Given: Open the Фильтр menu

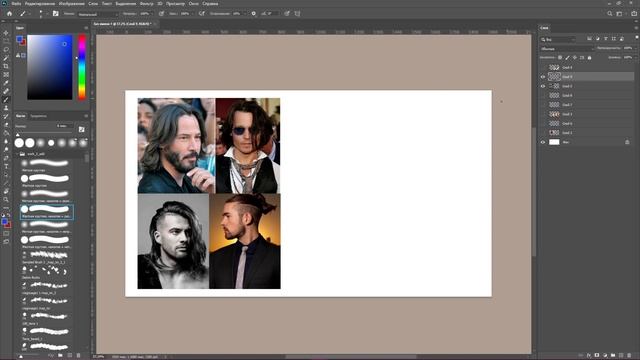Looking at the screenshot, I should (147, 3).
